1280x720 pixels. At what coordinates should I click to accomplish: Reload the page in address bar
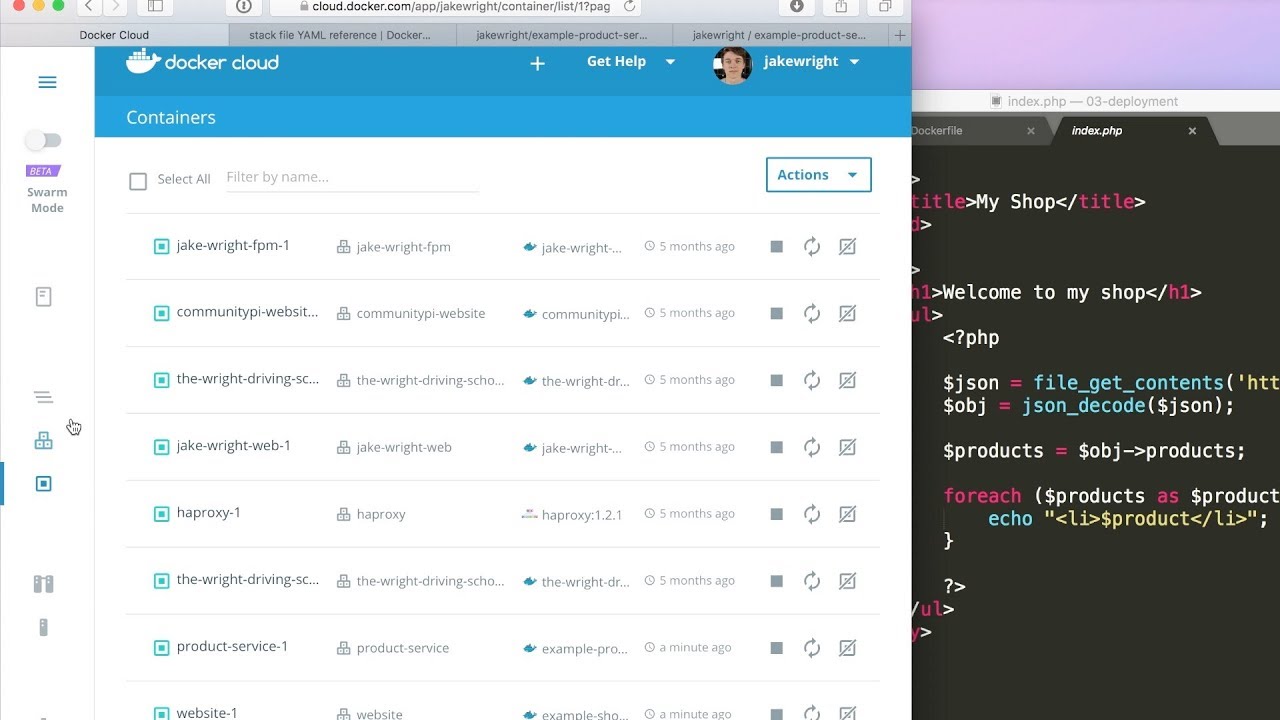629,6
